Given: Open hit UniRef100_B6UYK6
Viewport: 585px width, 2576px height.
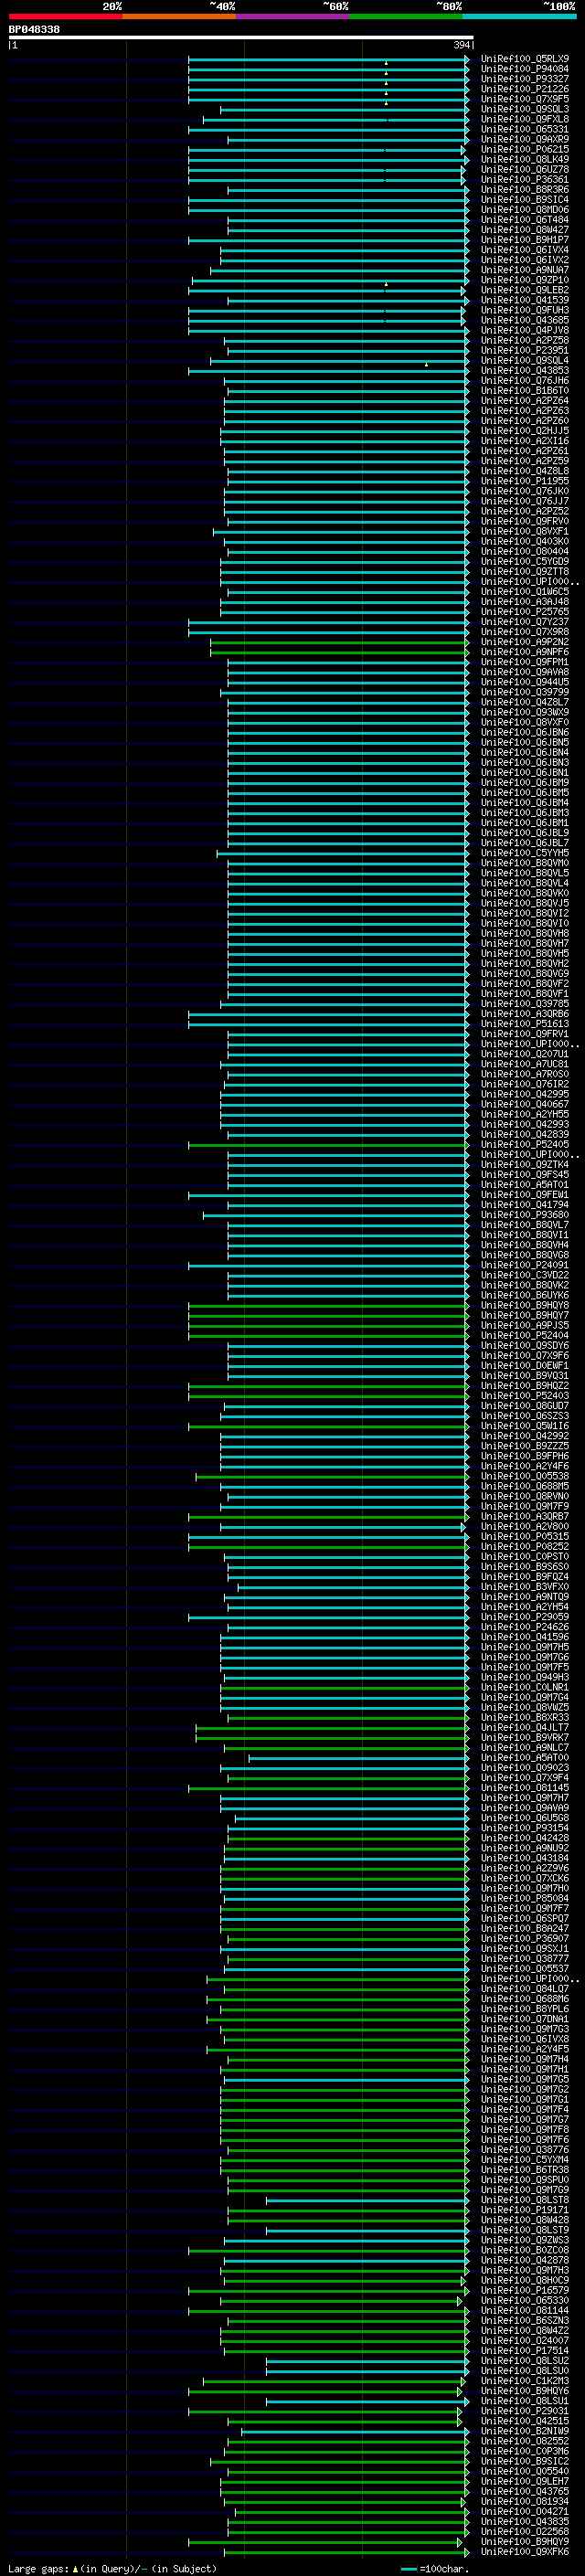Looking at the screenshot, I should tap(525, 1295).
